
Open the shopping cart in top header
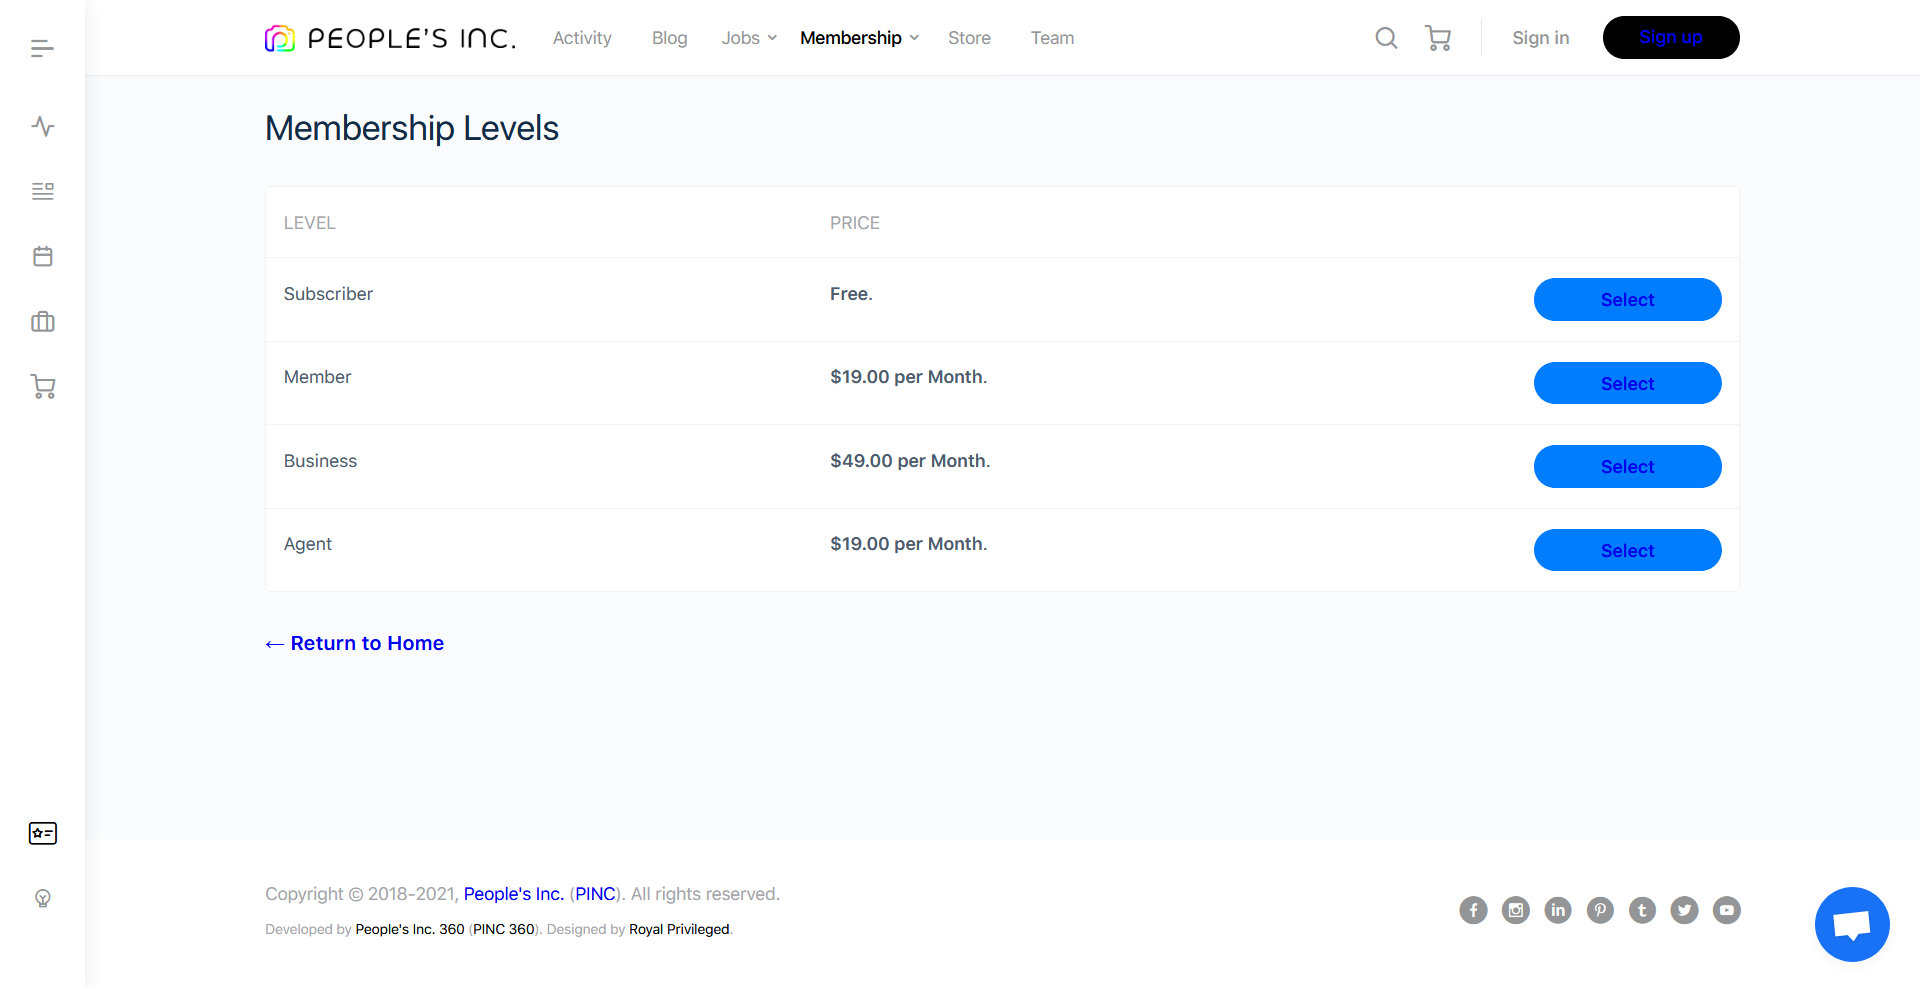point(1437,38)
